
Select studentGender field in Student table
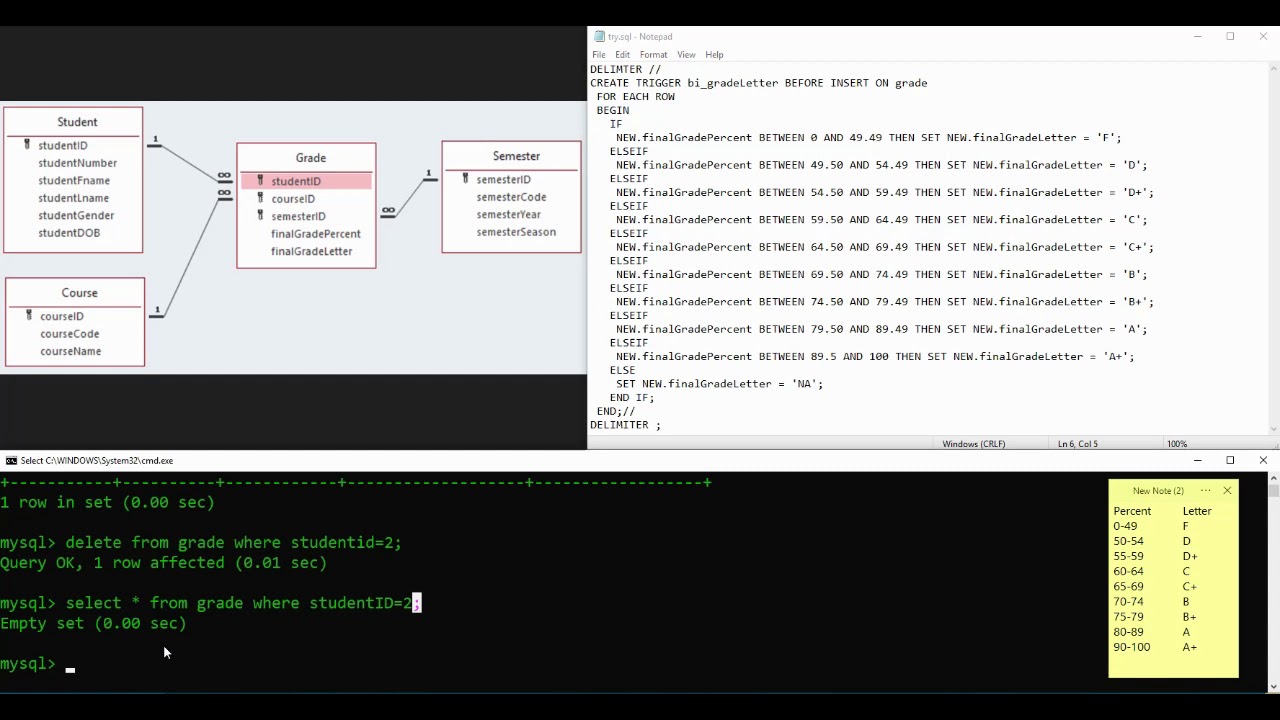[76, 215]
